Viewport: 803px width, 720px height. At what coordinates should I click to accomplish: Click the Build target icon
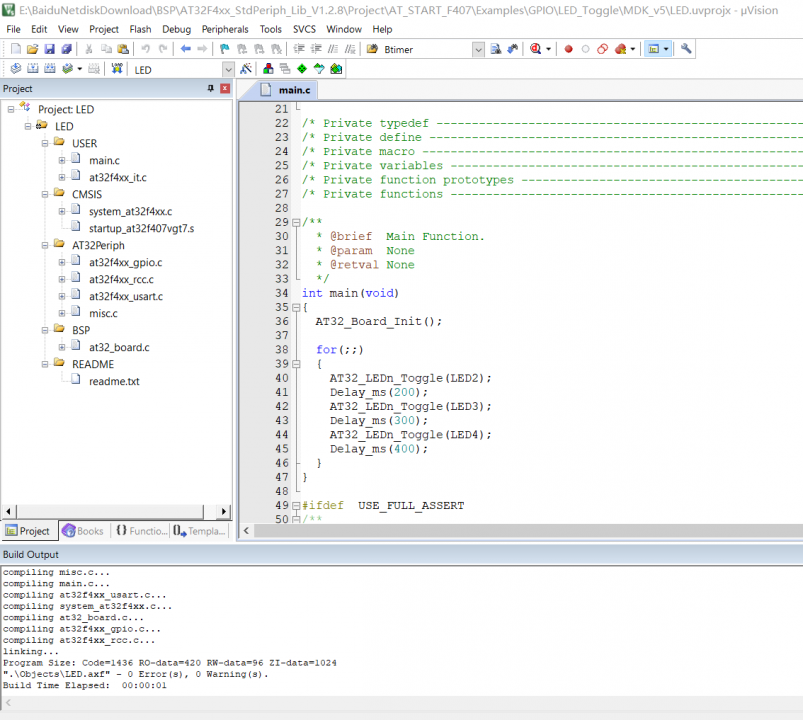coord(33,69)
